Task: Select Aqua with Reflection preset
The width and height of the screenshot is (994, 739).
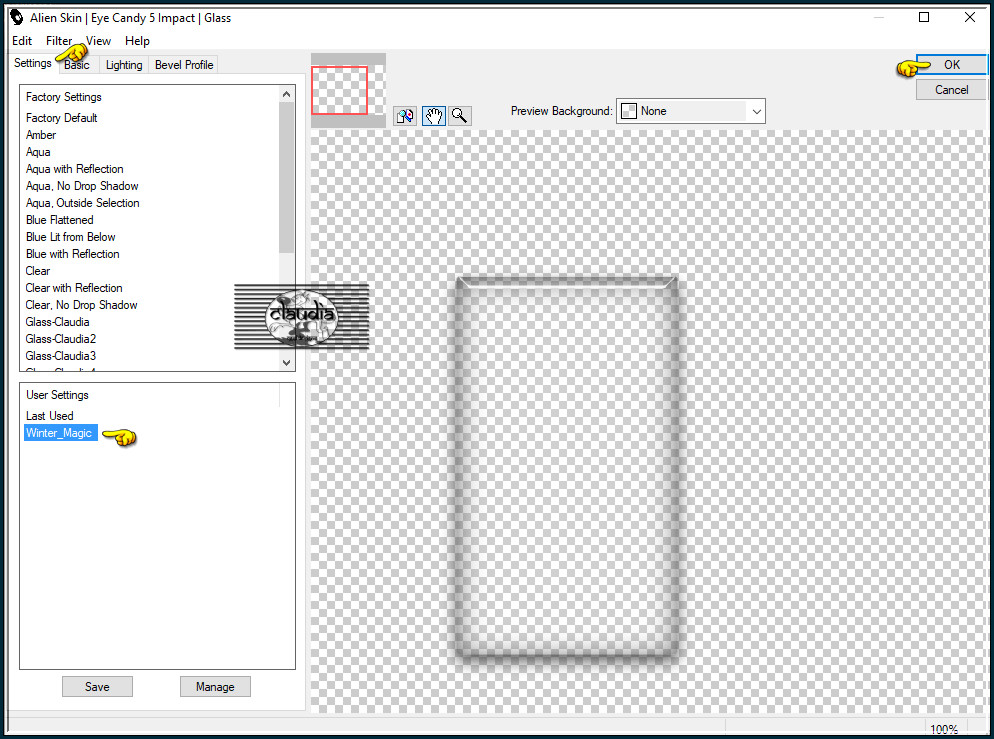Action: click(x=75, y=169)
